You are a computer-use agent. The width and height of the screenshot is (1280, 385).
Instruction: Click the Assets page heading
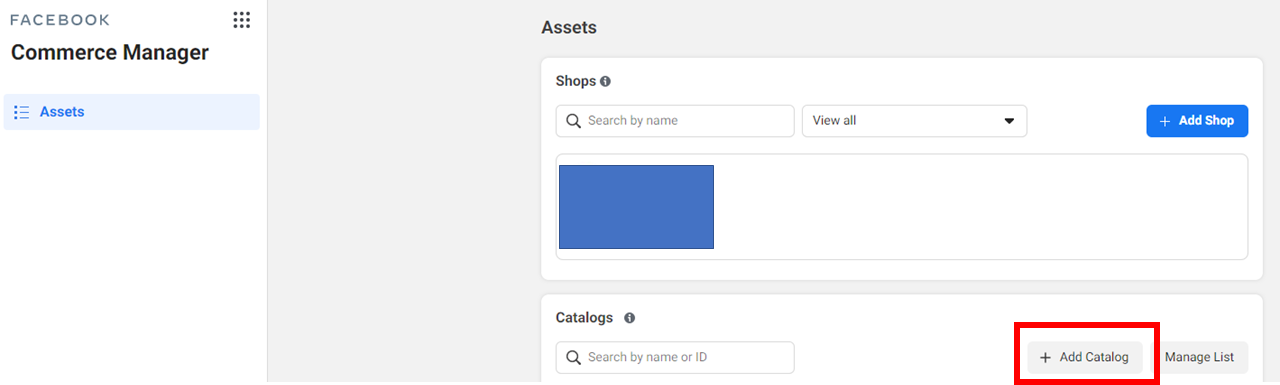(569, 28)
